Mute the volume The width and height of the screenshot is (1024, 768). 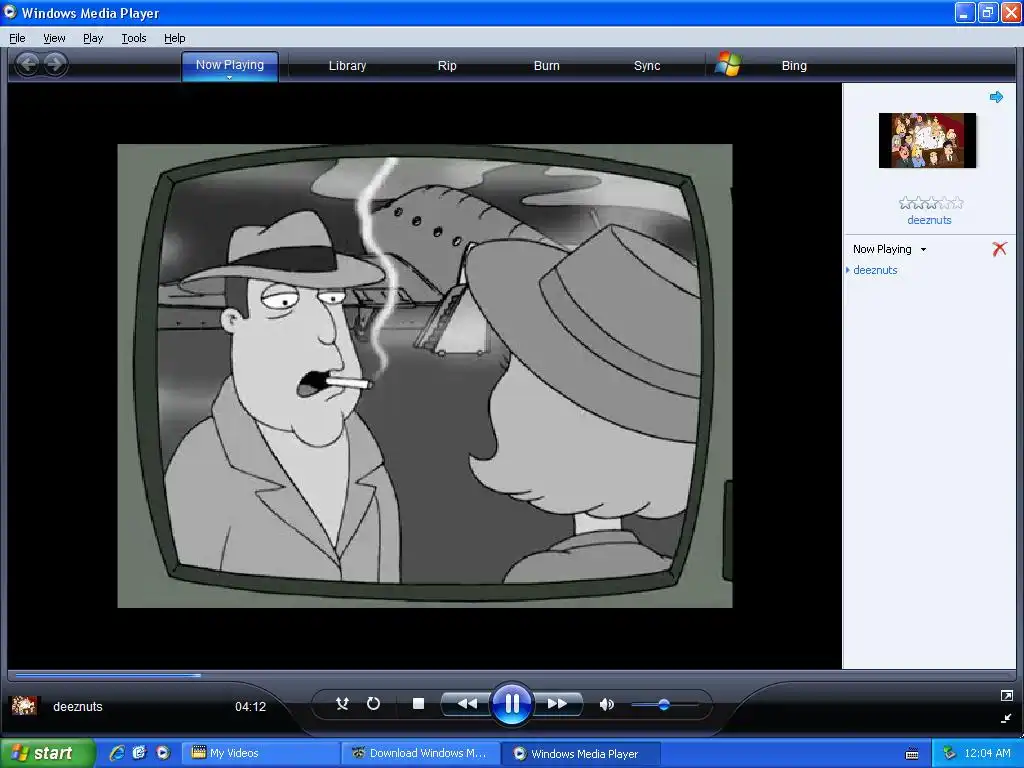pos(607,704)
